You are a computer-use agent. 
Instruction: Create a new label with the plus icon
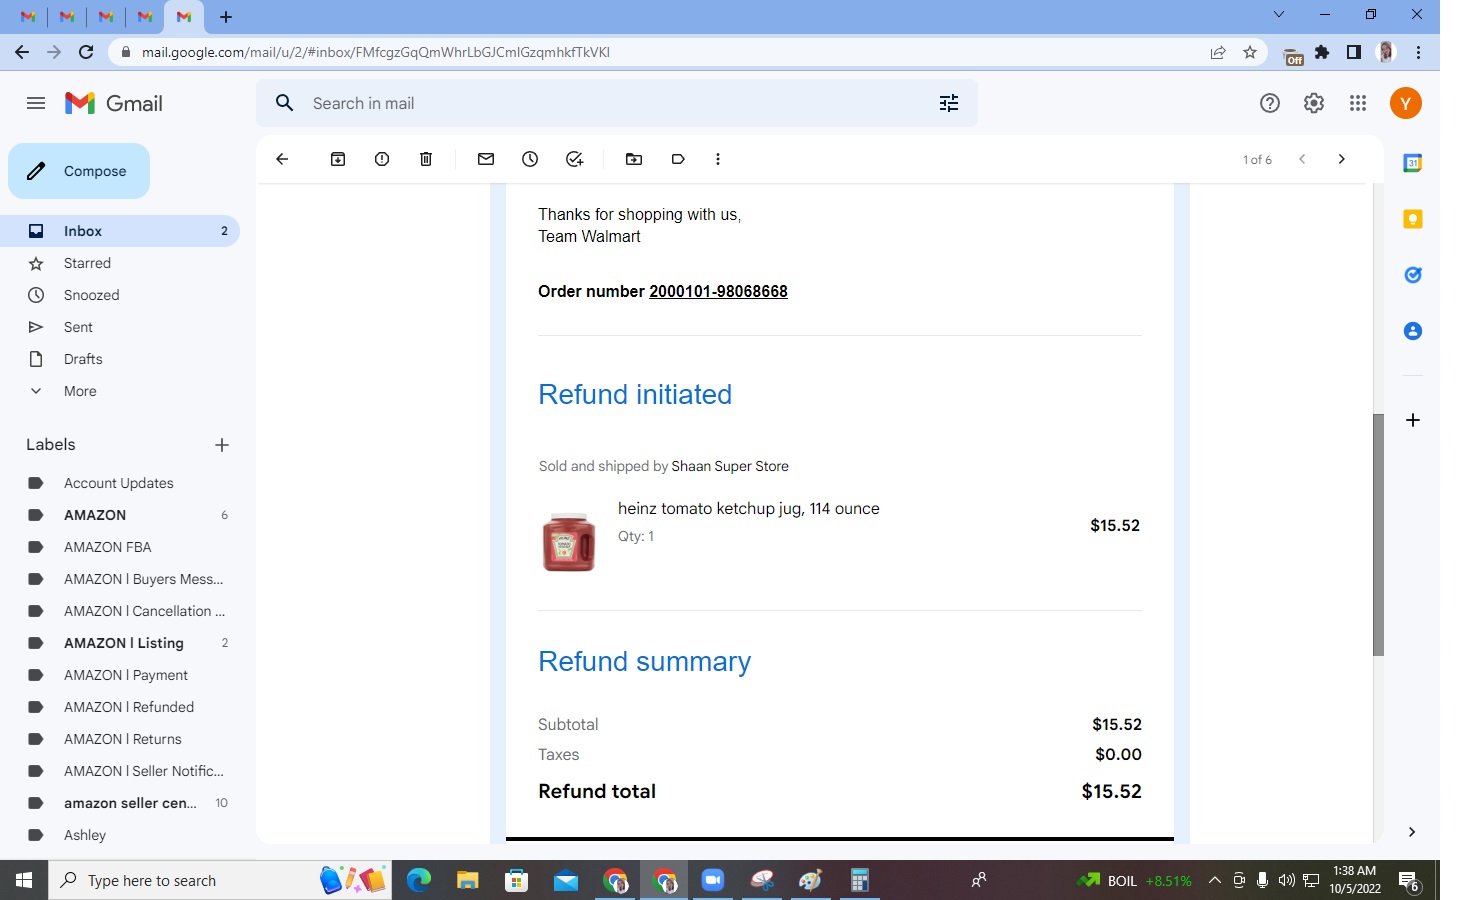pos(222,445)
